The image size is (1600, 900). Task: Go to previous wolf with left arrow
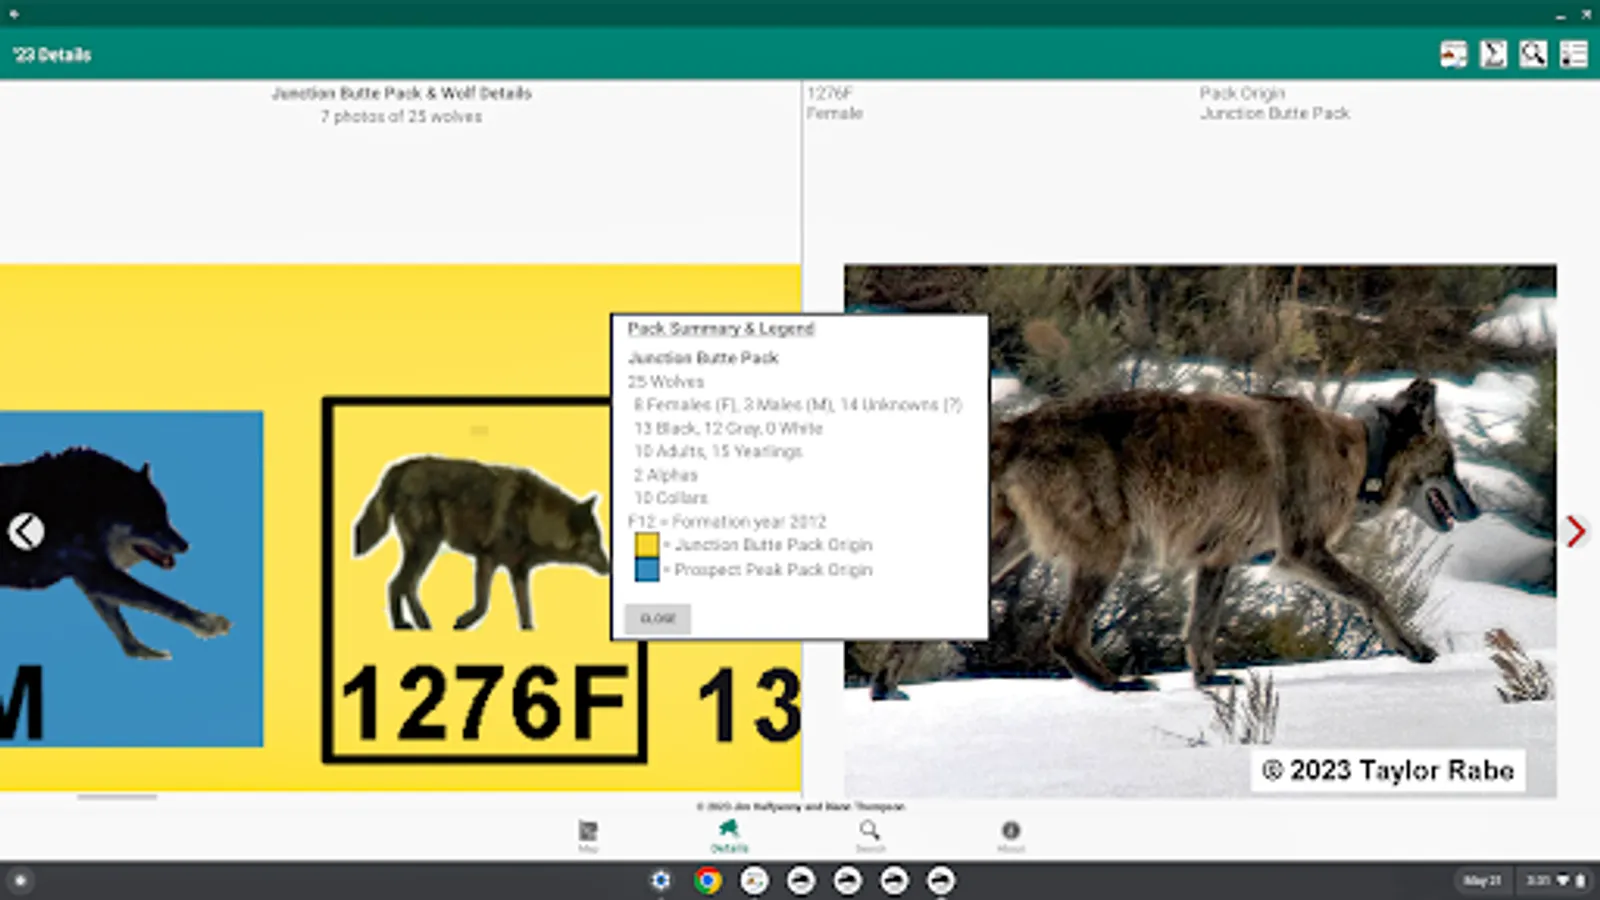click(x=26, y=531)
